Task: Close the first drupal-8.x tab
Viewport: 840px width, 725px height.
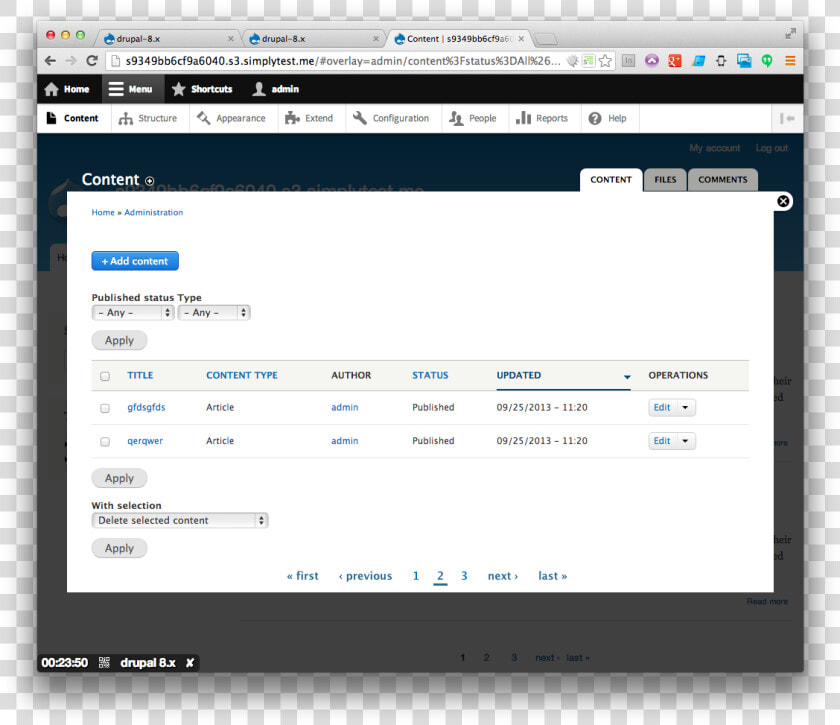Action: [x=230, y=39]
